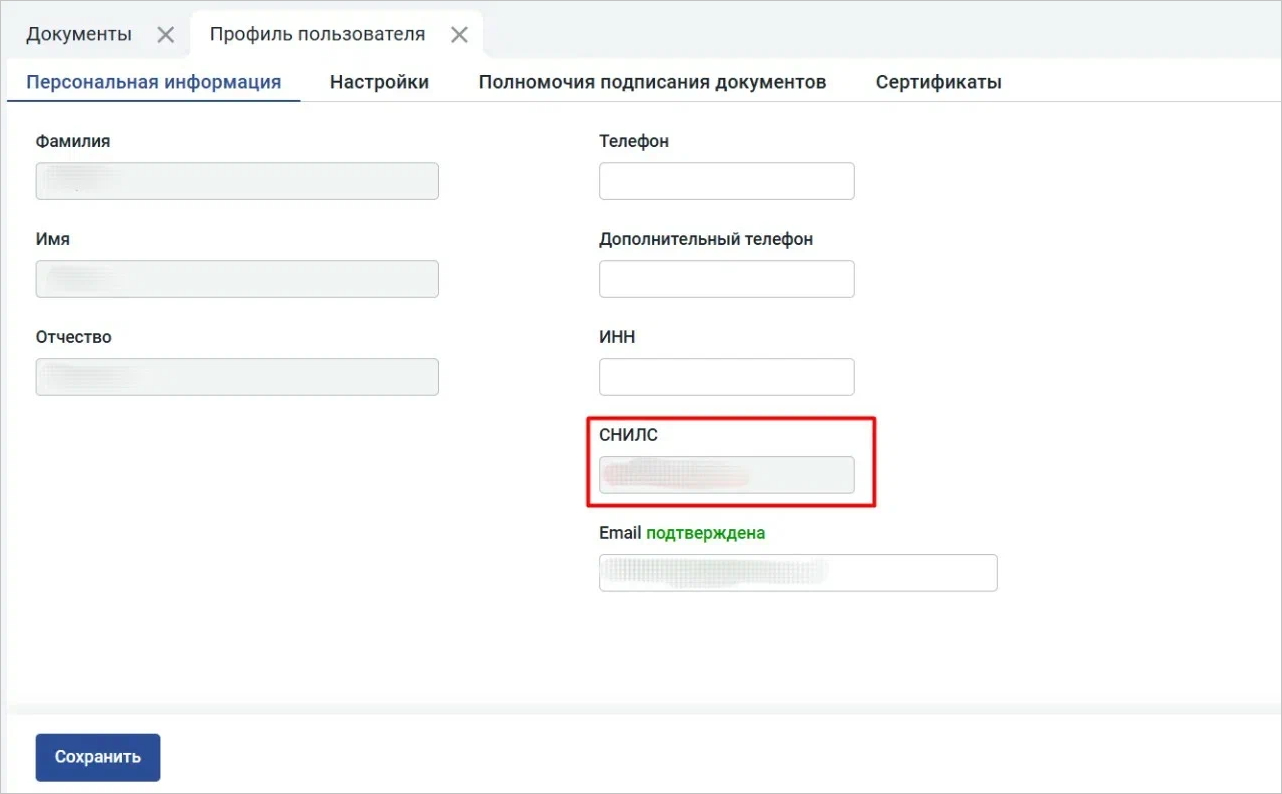Click the Дополнительный телефон label text
The width and height of the screenshot is (1282, 794).
[705, 239]
